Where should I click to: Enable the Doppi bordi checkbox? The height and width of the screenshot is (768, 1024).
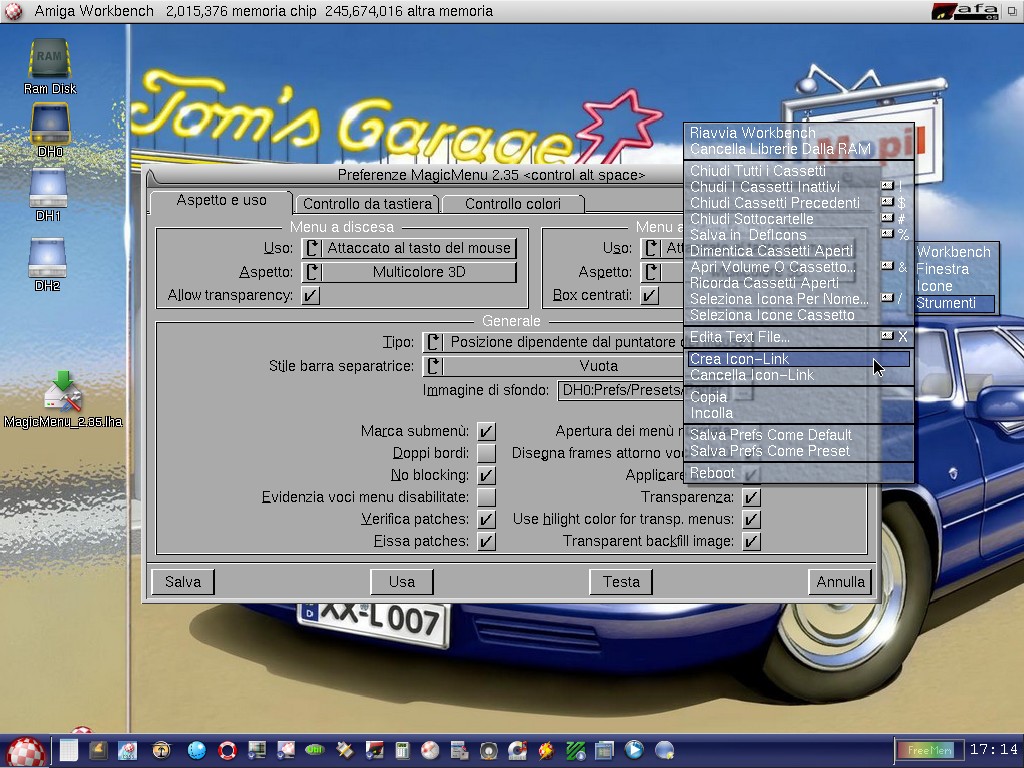pos(486,454)
